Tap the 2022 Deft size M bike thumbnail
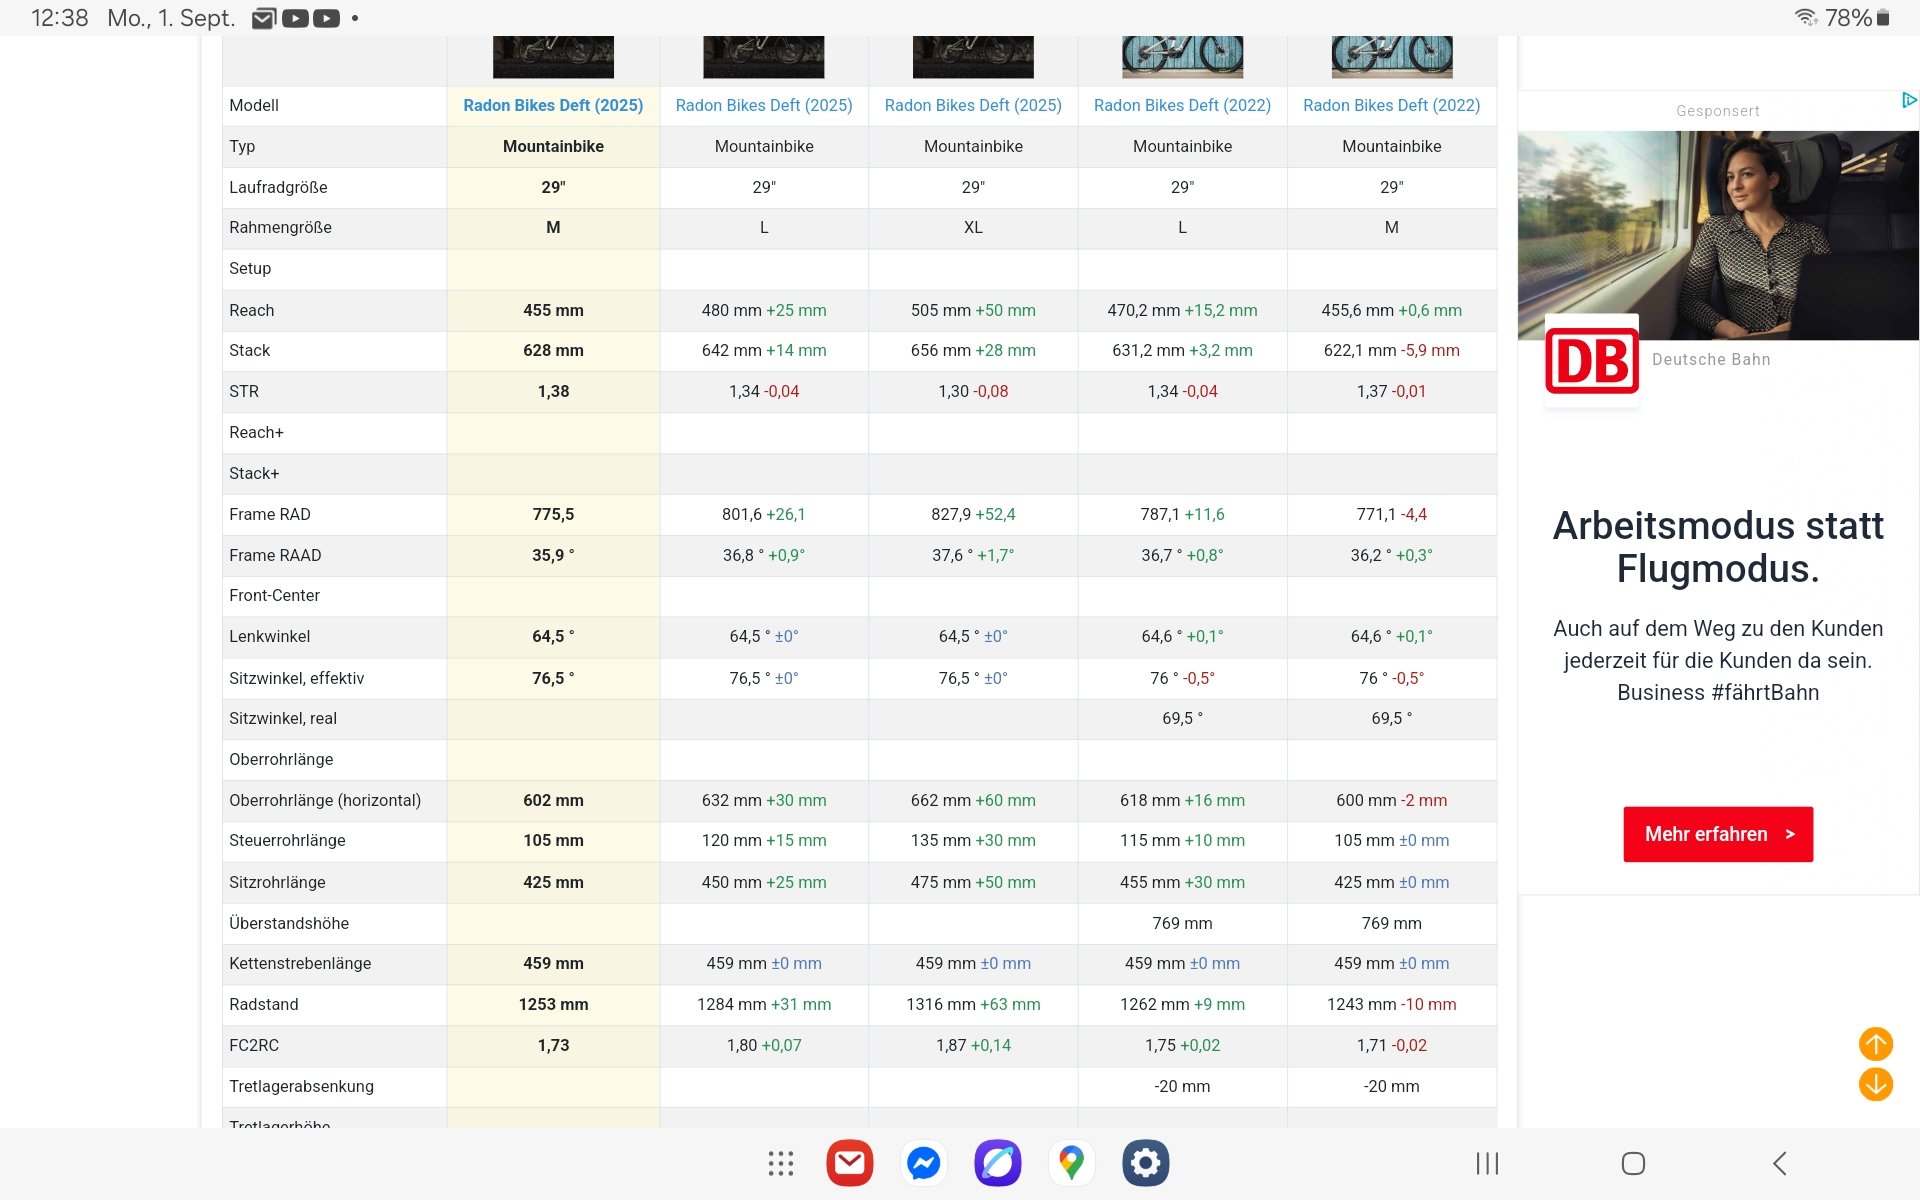The height and width of the screenshot is (1200, 1920). point(1391,56)
